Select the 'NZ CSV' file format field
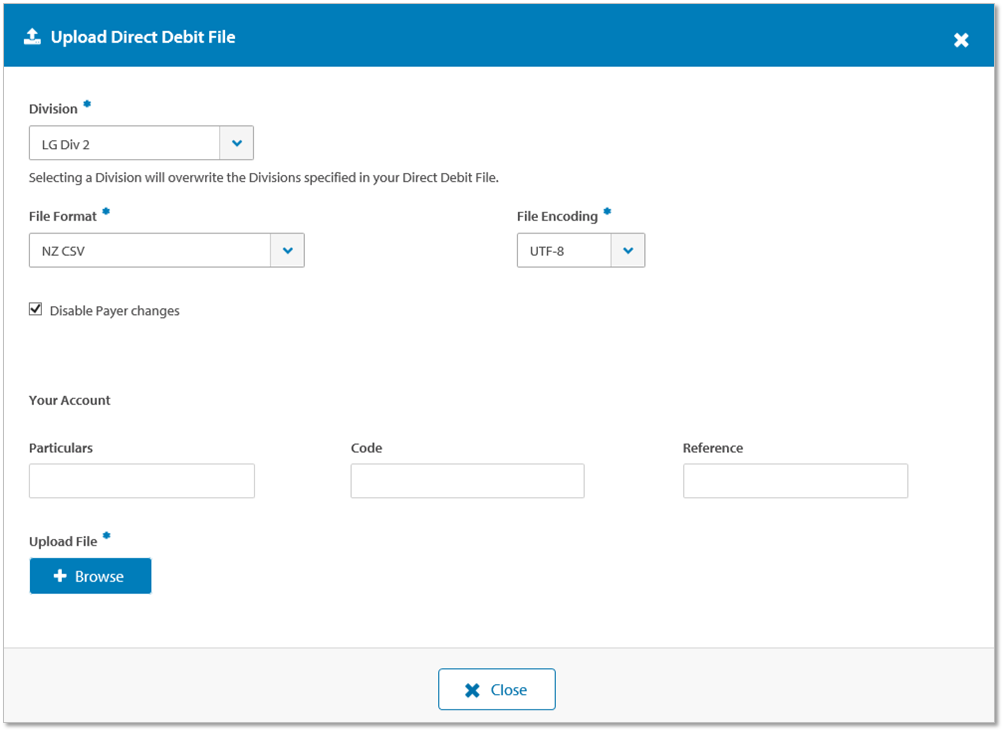This screenshot has height=732, width=1004. point(150,251)
